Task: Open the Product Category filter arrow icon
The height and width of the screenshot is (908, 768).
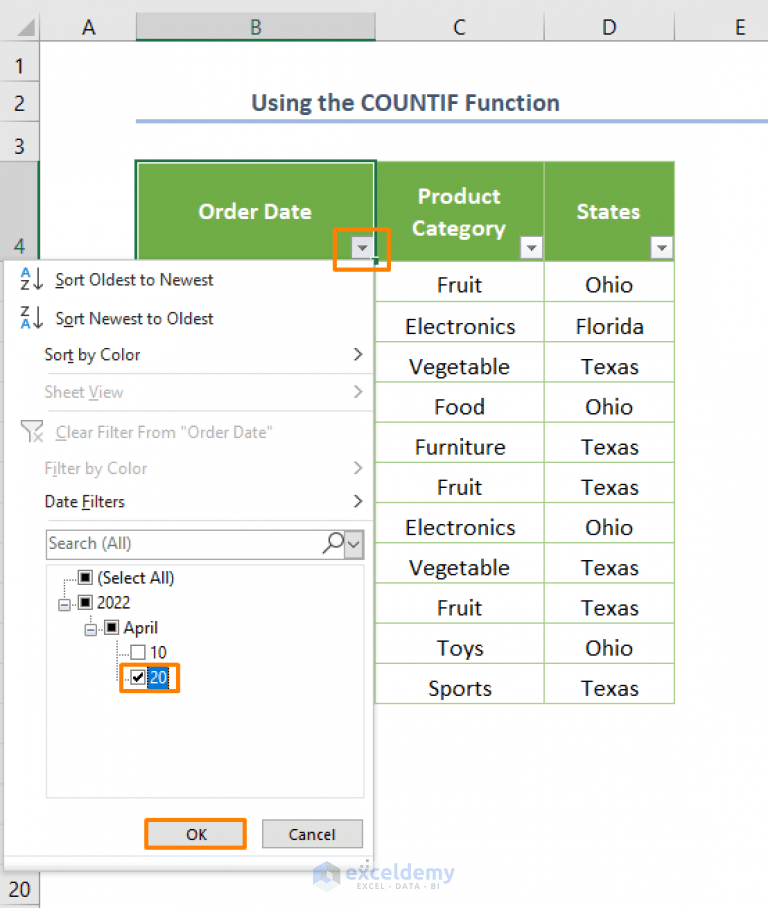Action: (531, 247)
